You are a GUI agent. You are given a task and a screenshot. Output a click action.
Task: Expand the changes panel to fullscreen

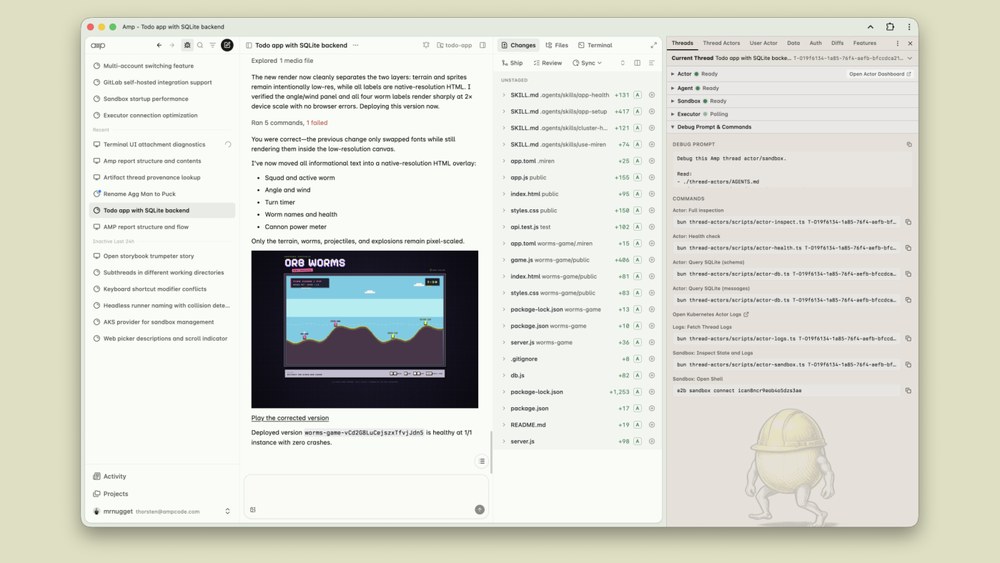coord(654,45)
